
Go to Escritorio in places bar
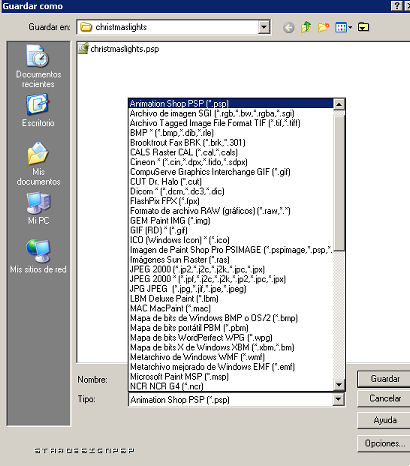tap(38, 110)
